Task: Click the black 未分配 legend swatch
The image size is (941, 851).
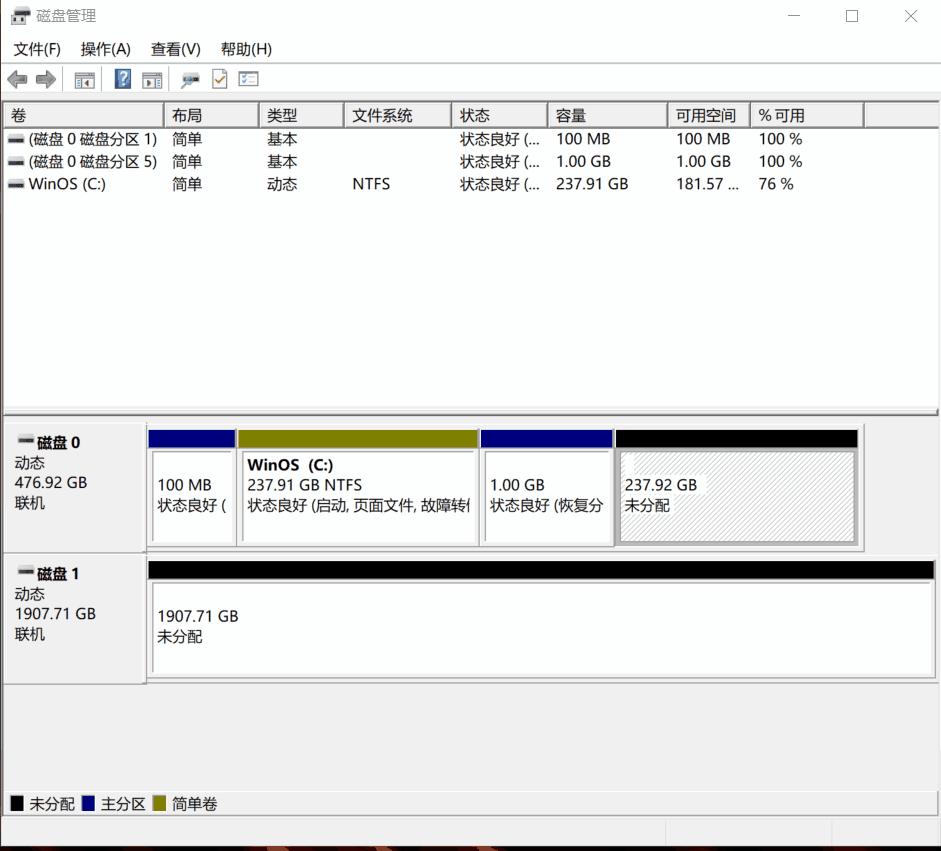Action: (x=17, y=804)
